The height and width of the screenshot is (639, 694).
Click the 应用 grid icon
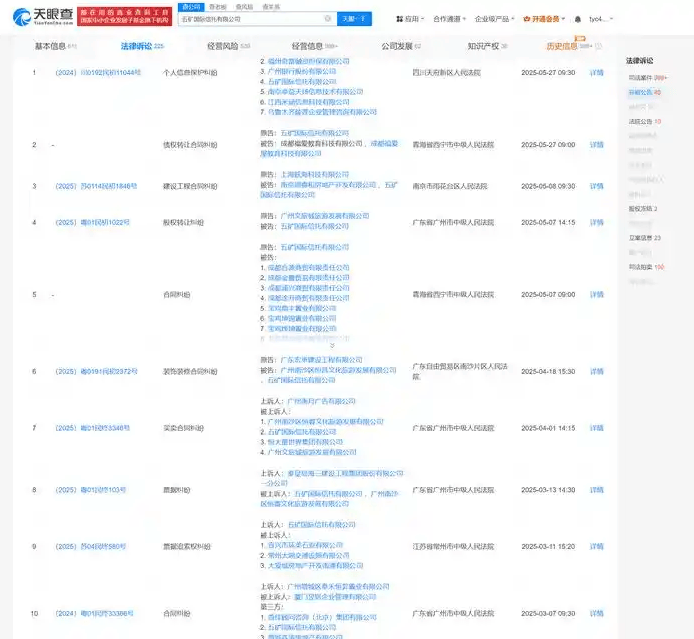400,19
